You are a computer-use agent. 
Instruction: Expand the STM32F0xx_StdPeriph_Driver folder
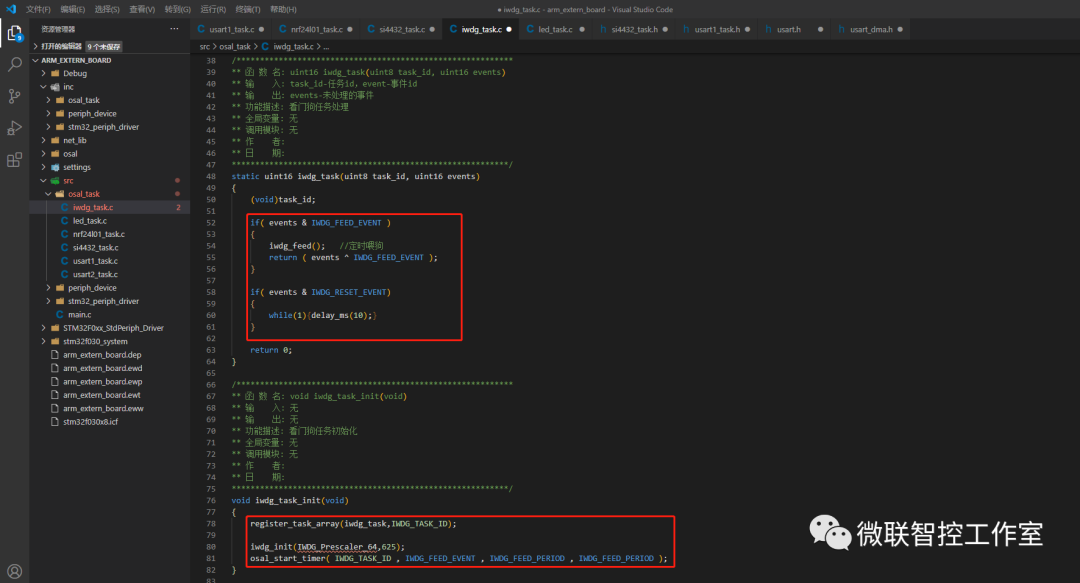pyautogui.click(x=113, y=328)
